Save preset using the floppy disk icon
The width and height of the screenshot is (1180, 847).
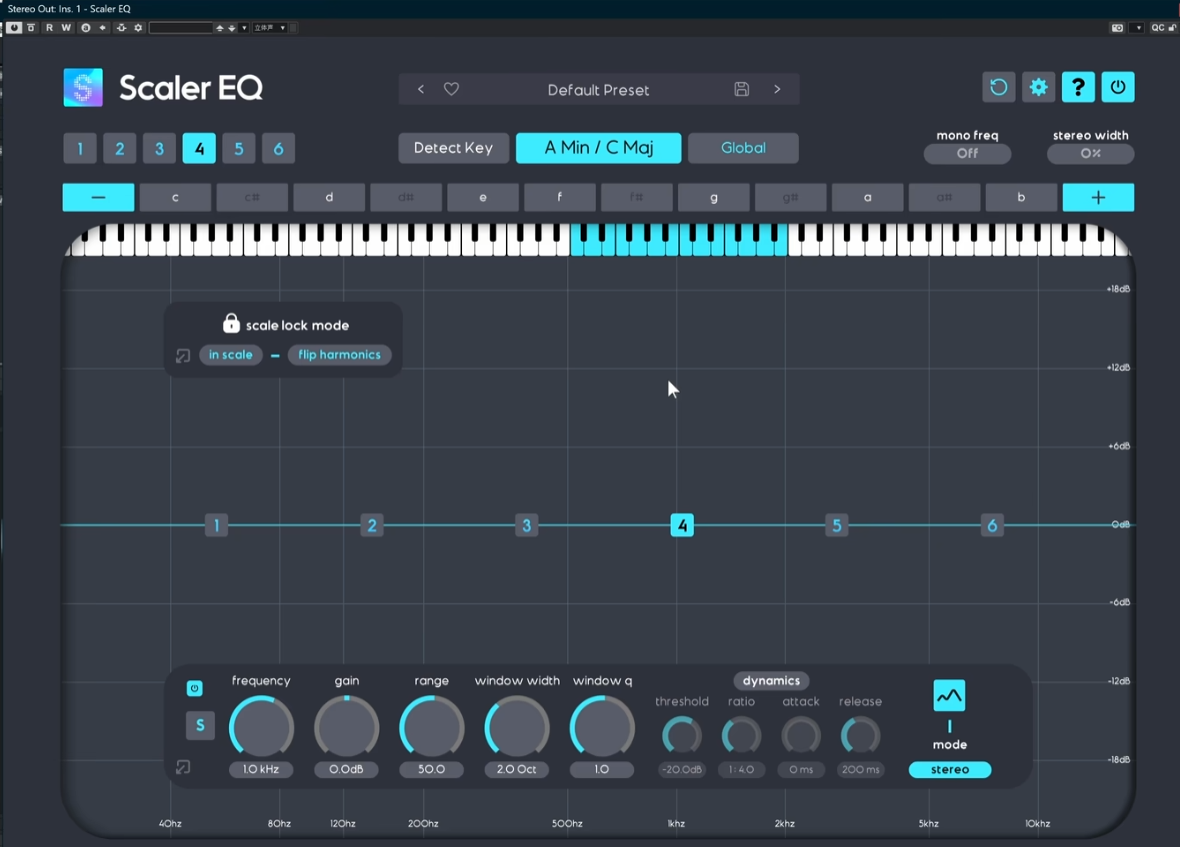(x=741, y=89)
